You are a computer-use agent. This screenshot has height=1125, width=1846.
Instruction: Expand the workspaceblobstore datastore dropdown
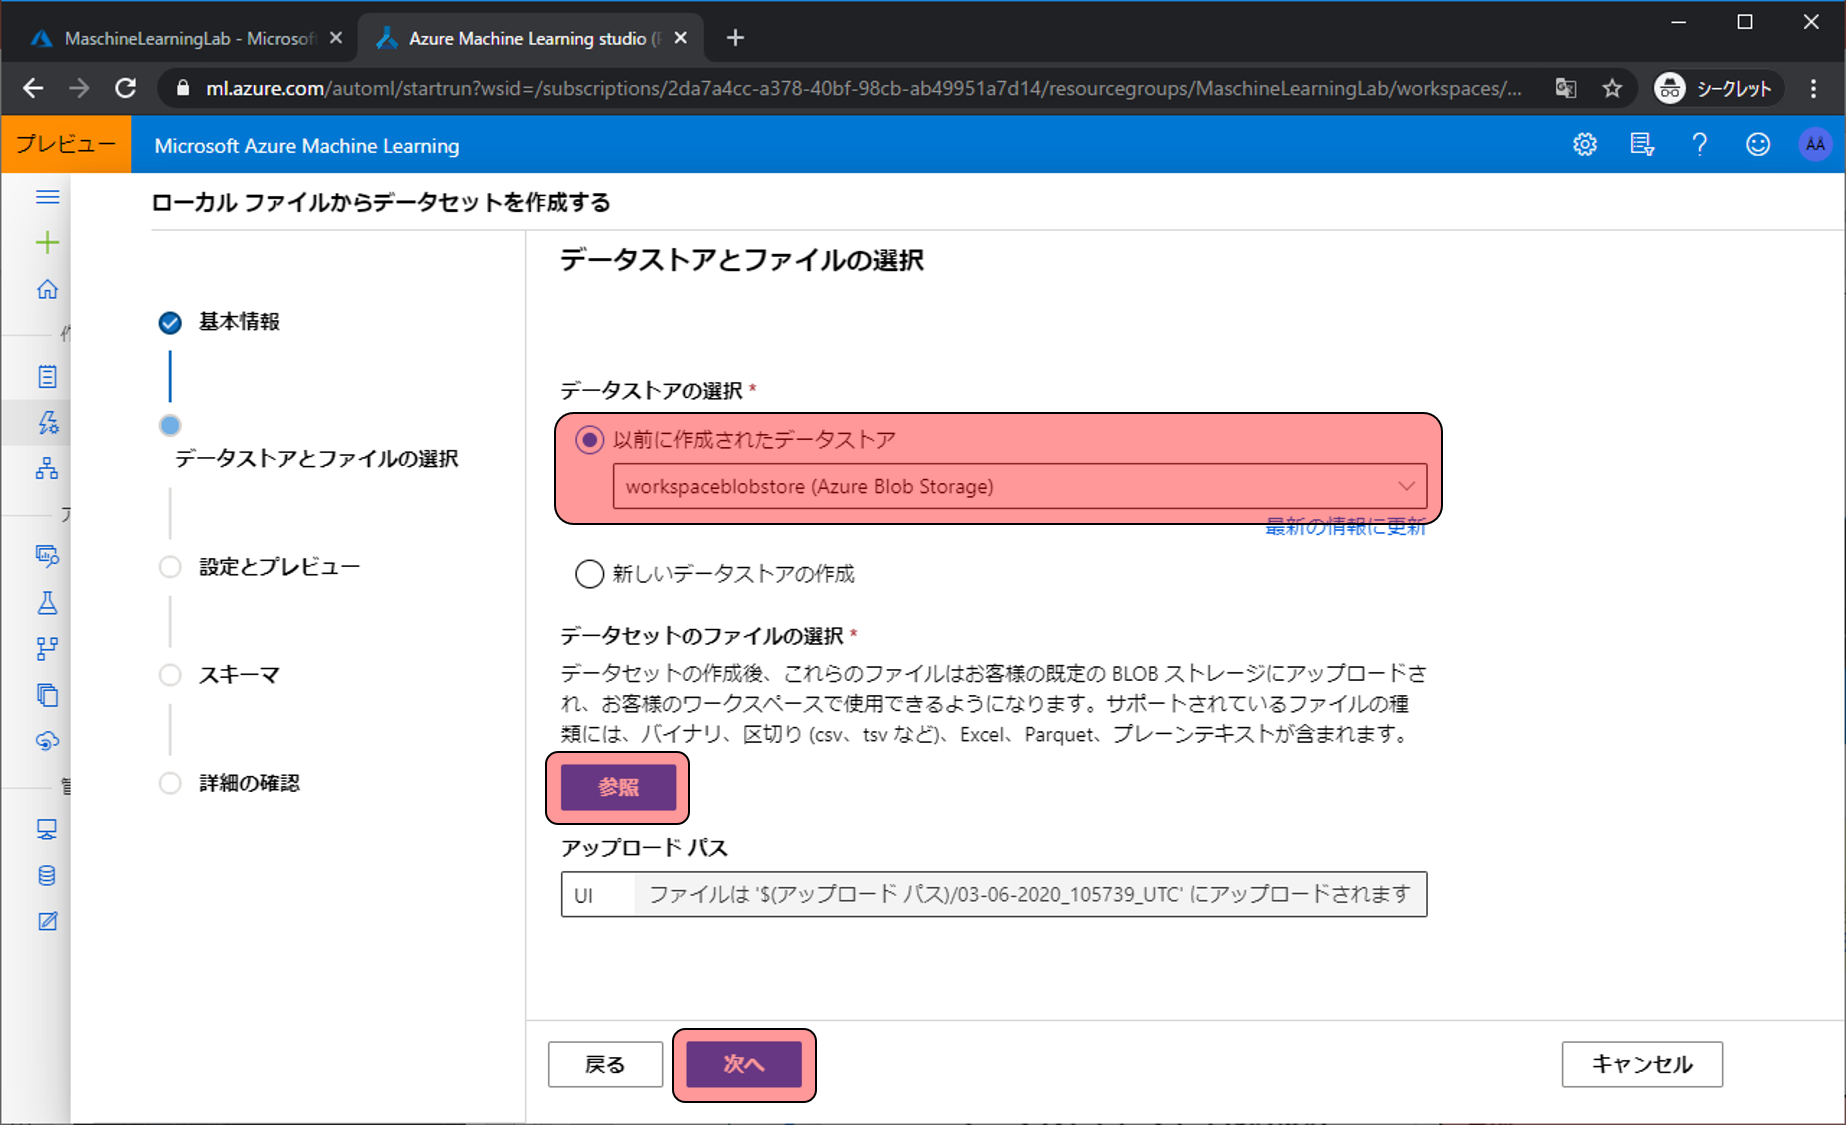[x=1019, y=487]
